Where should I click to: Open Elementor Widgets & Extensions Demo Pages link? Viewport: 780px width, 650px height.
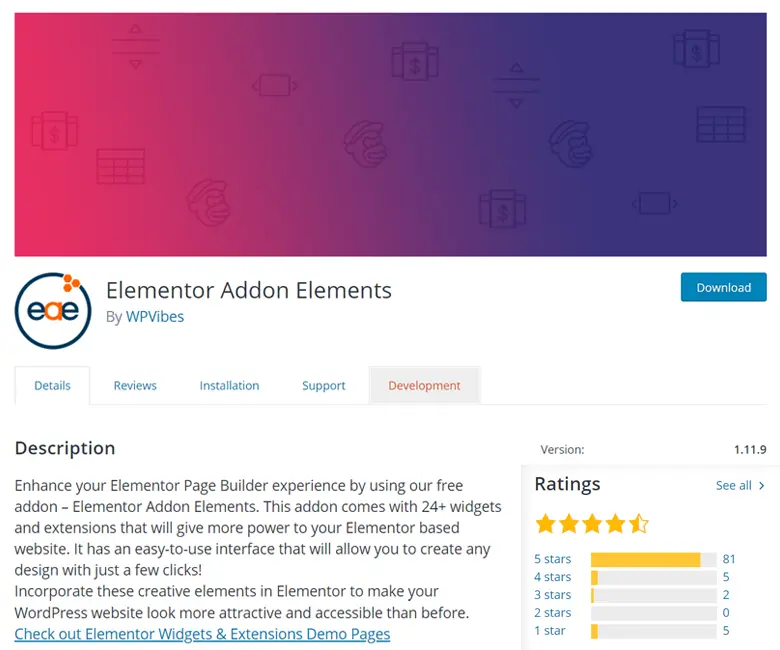pyautogui.click(x=202, y=634)
